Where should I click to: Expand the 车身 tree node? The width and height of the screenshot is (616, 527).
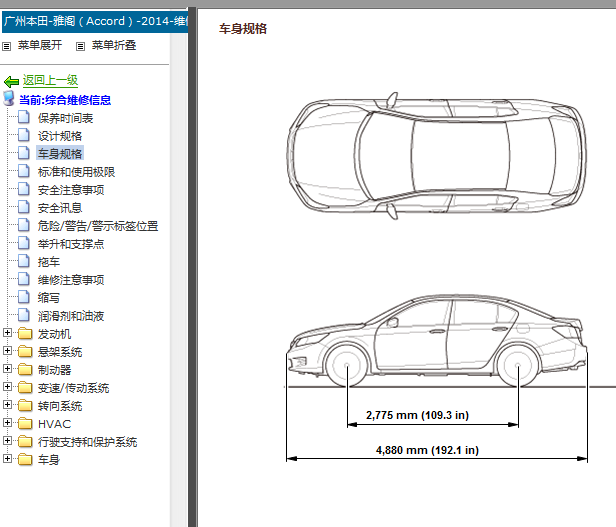coord(7,459)
